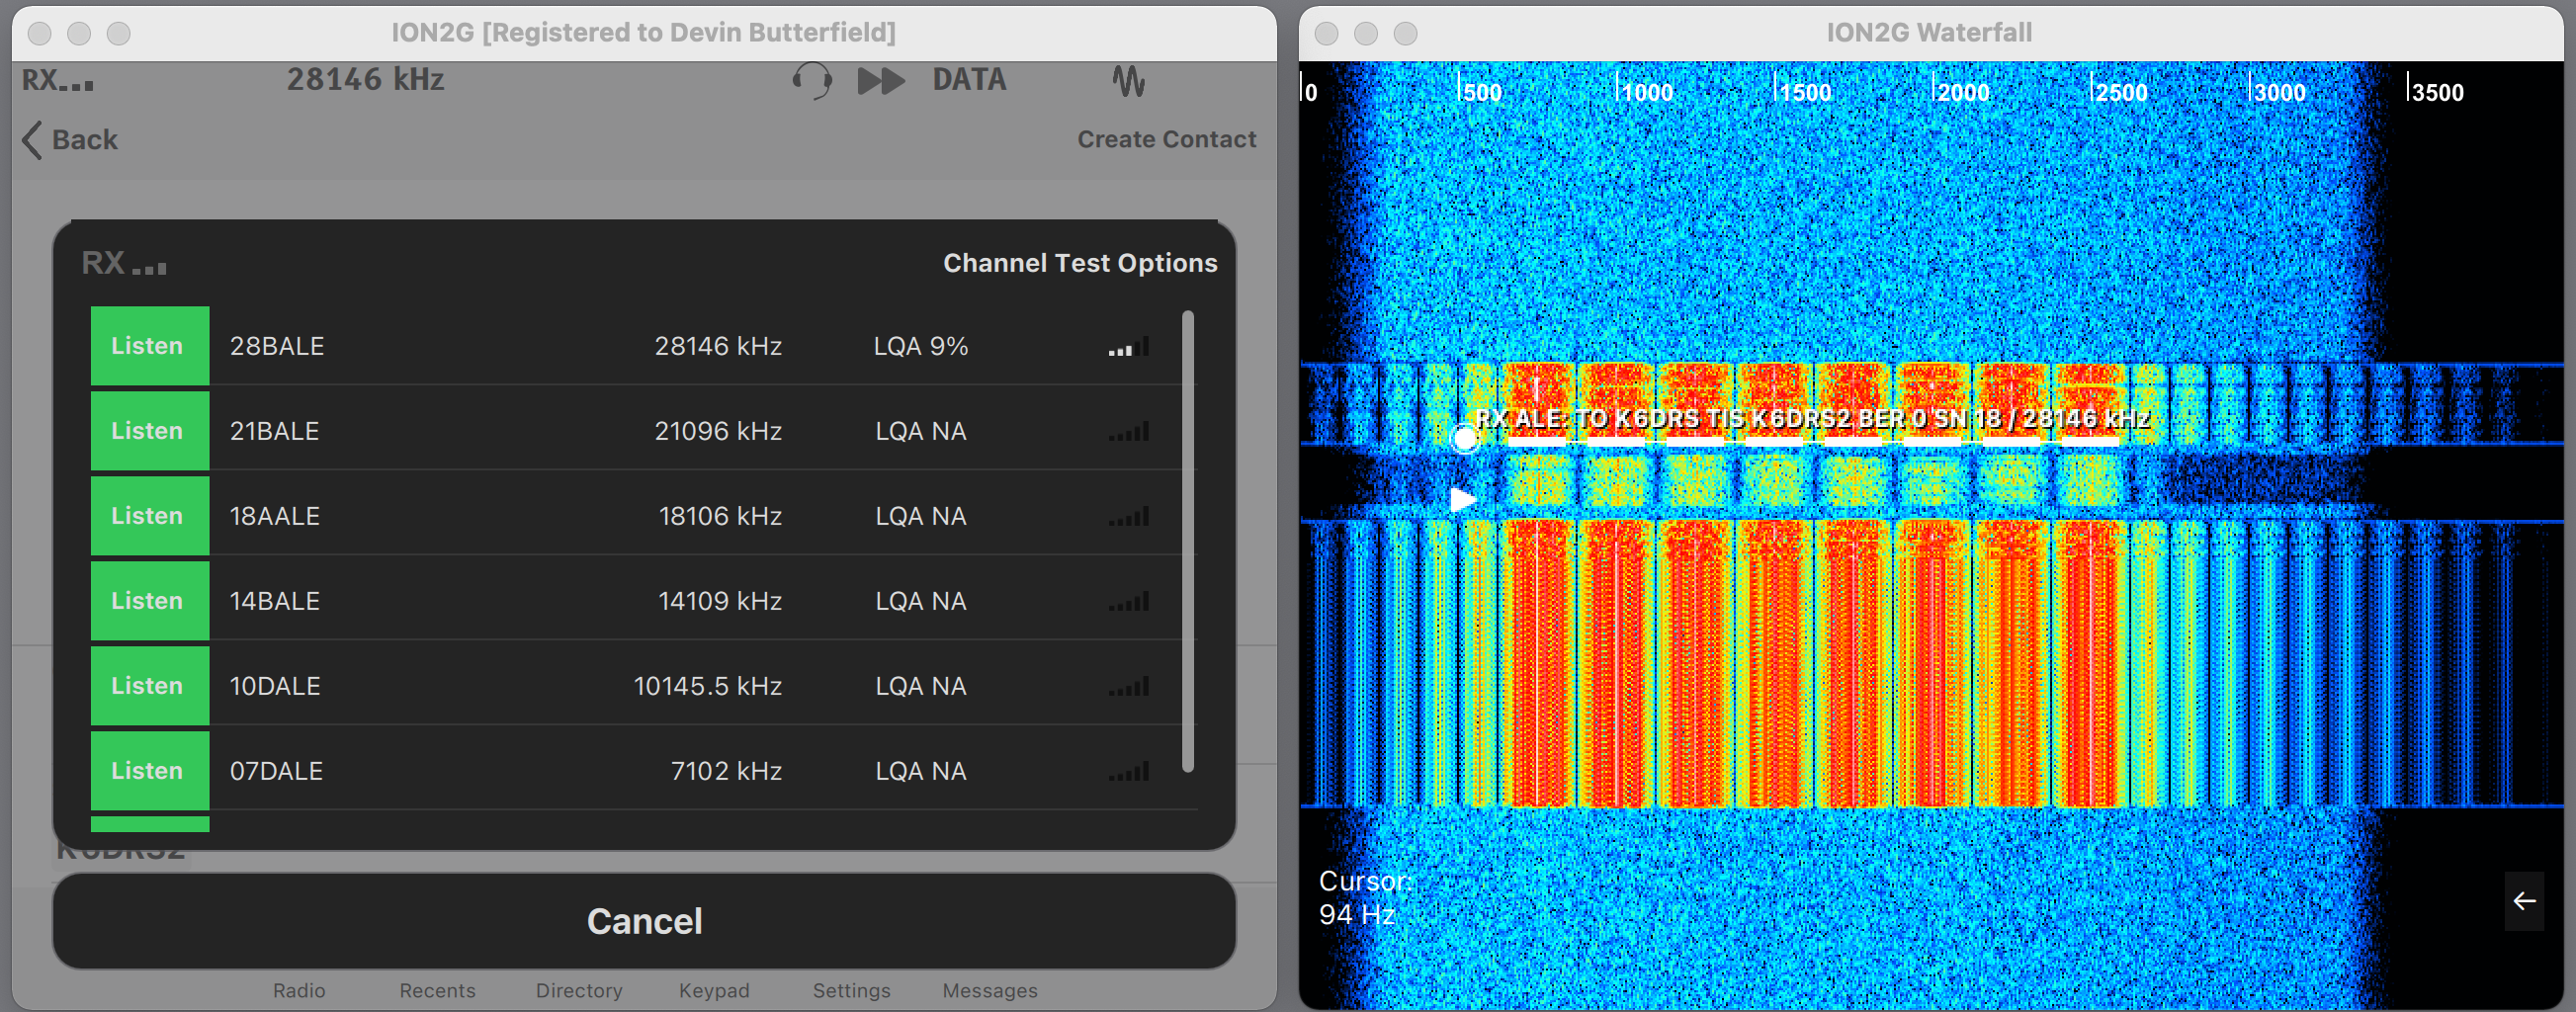
Task: Click the DATA mode label
Action: click(969, 80)
